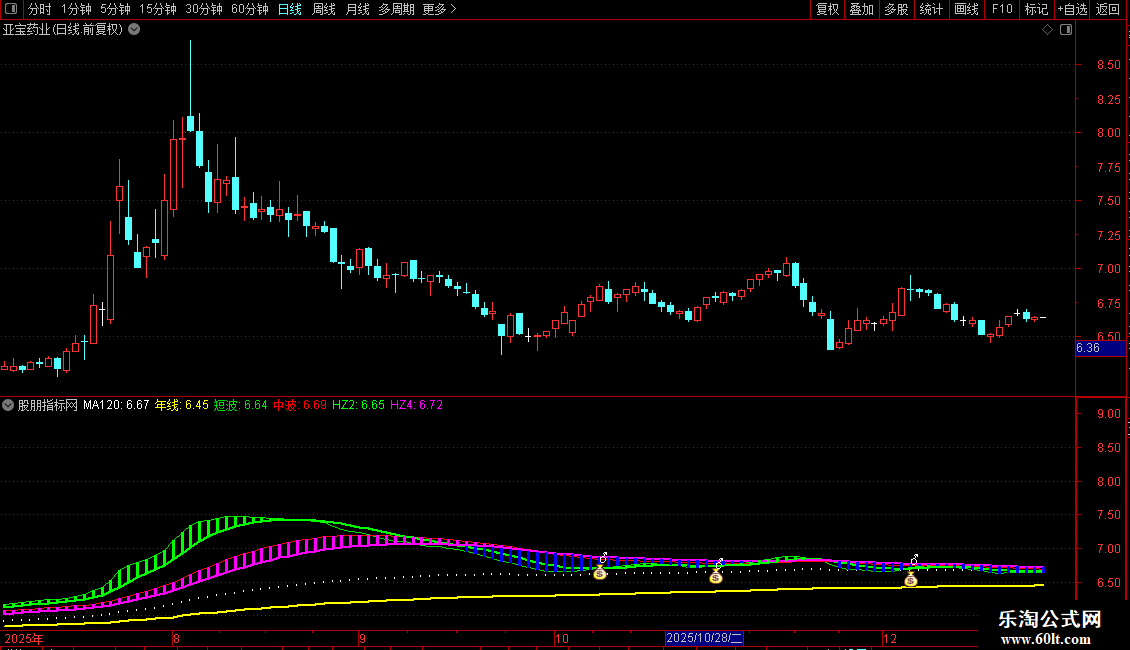Open the 多周期 multi-period view
The image size is (1130, 650).
click(x=396, y=9)
